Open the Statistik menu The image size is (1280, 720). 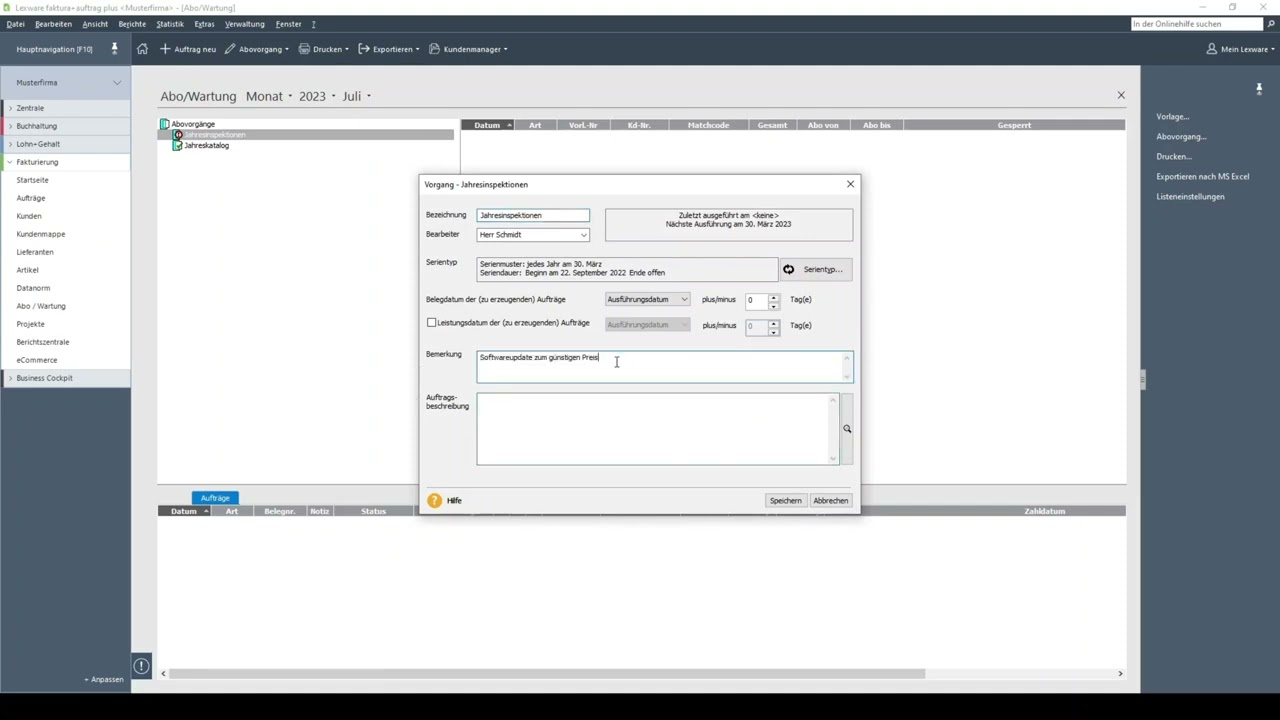170,24
